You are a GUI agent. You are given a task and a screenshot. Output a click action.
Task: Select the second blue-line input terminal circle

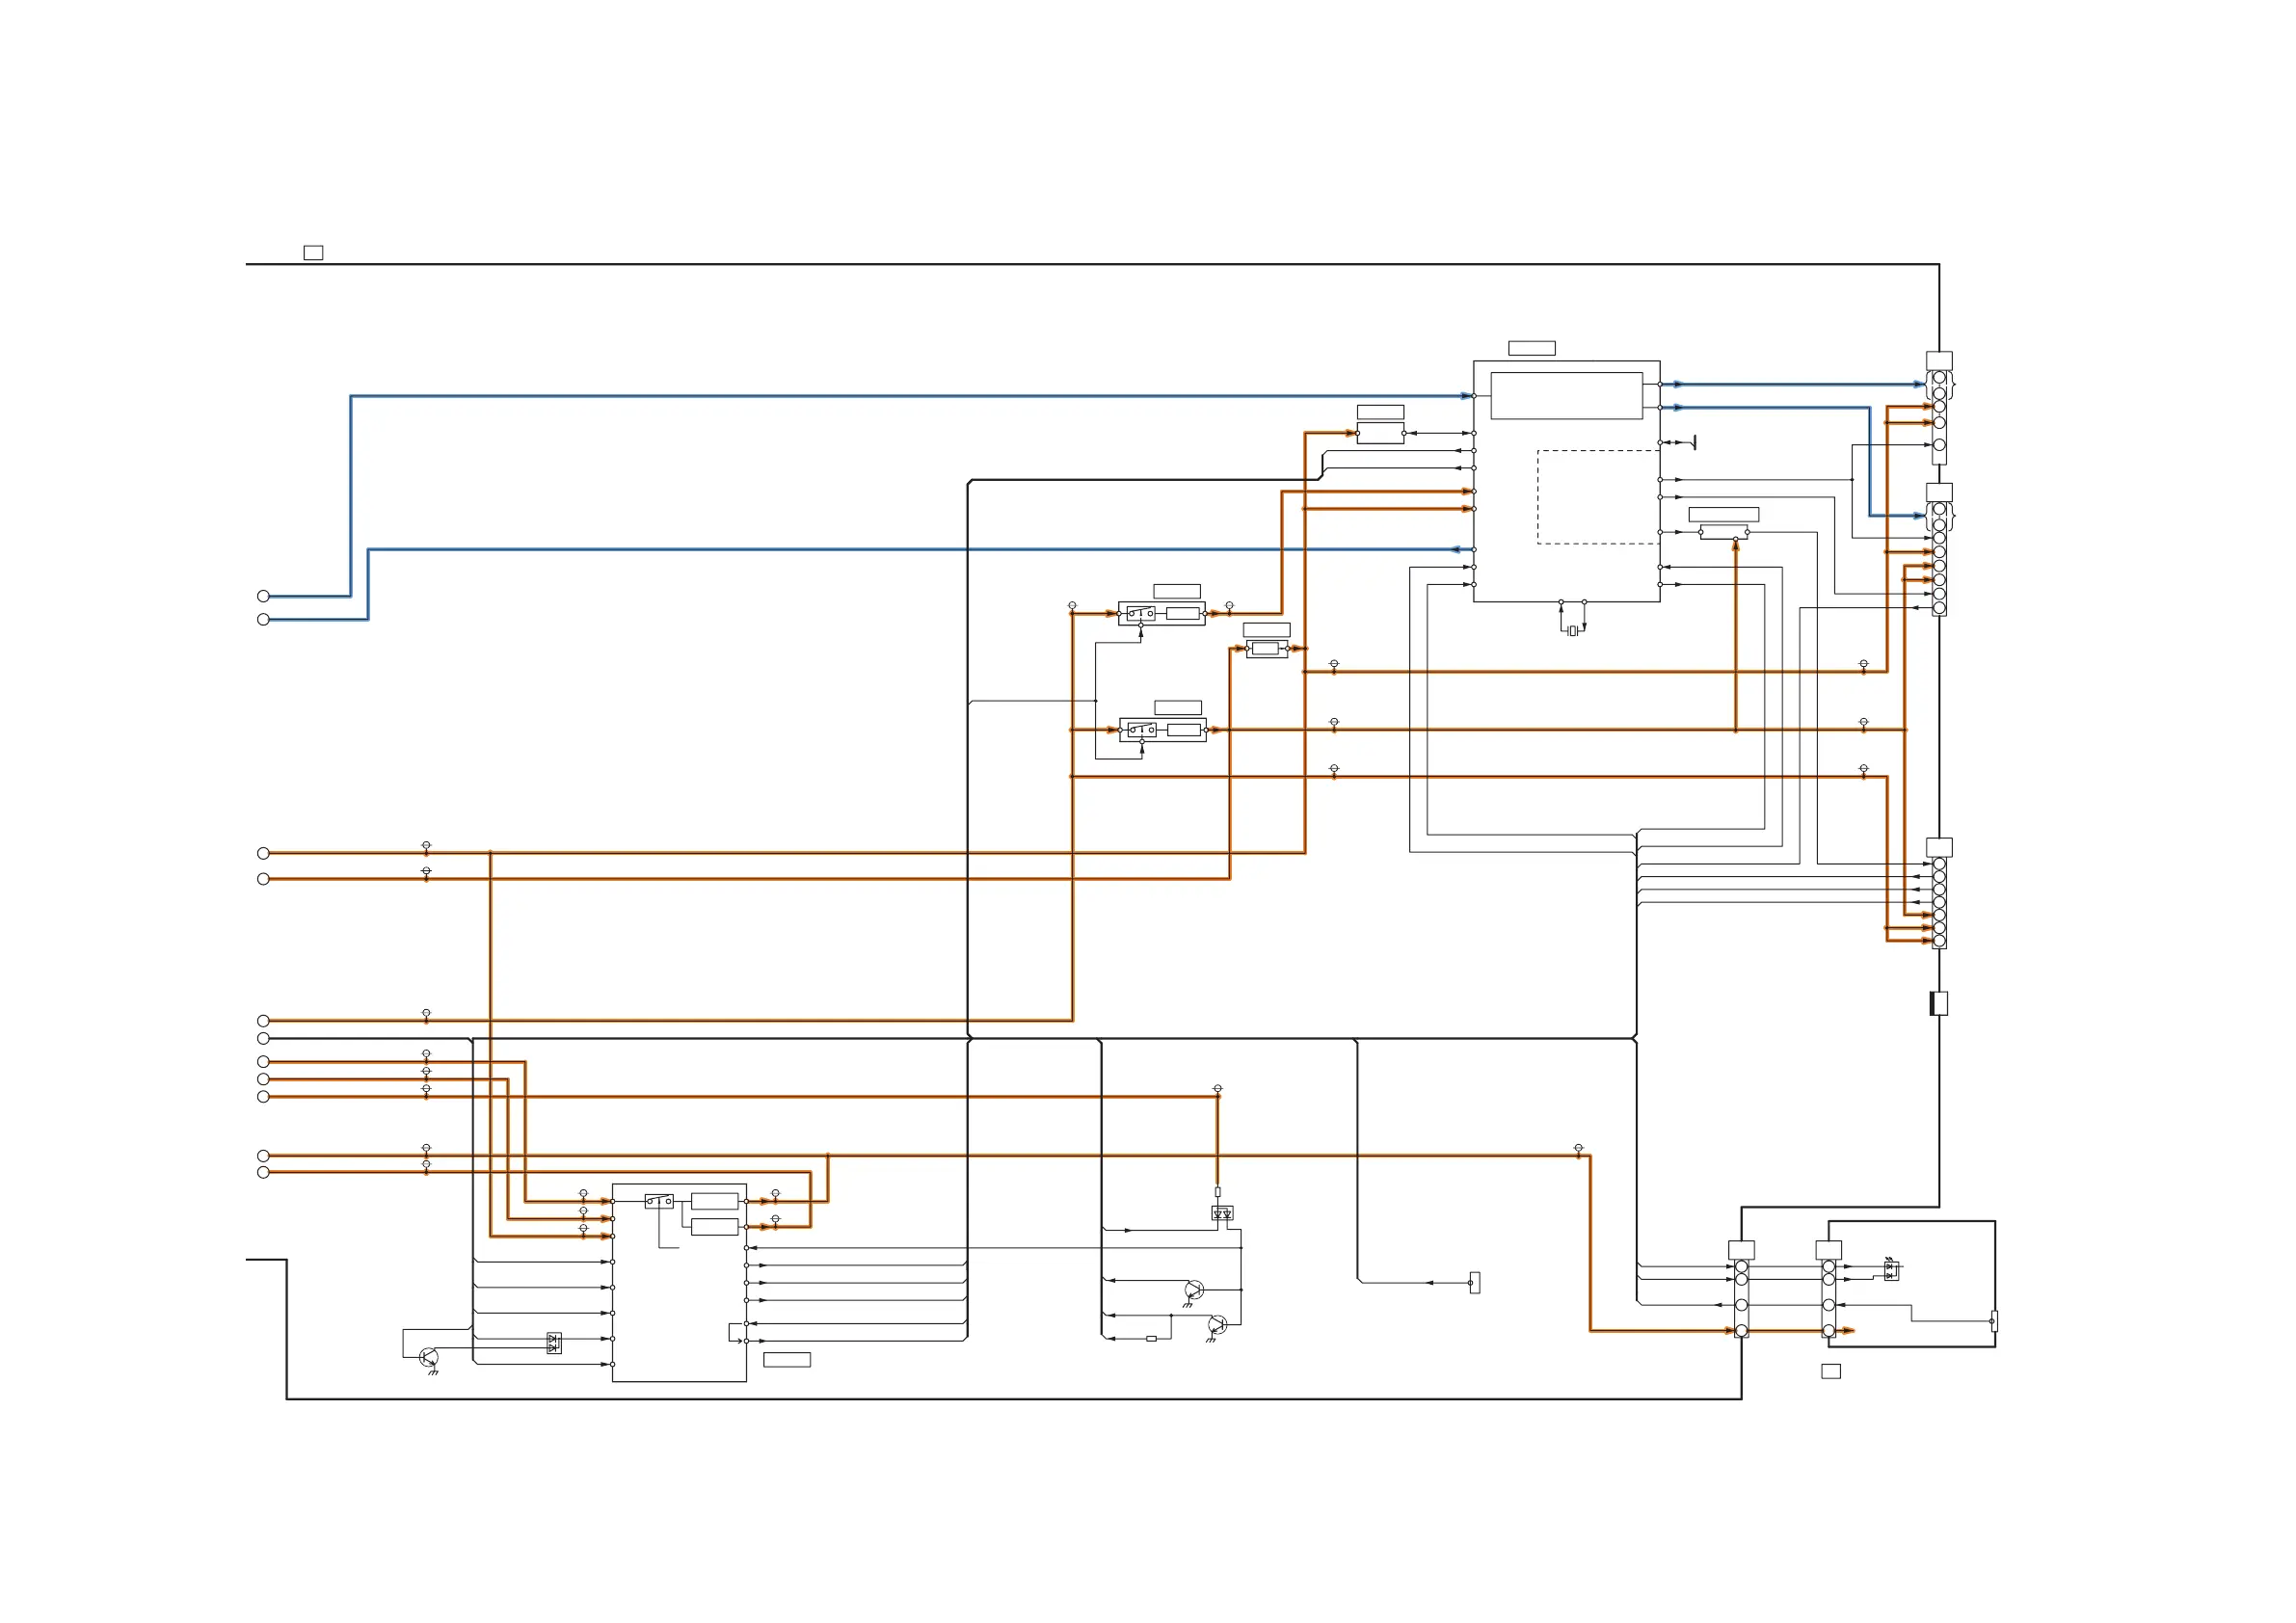click(263, 620)
